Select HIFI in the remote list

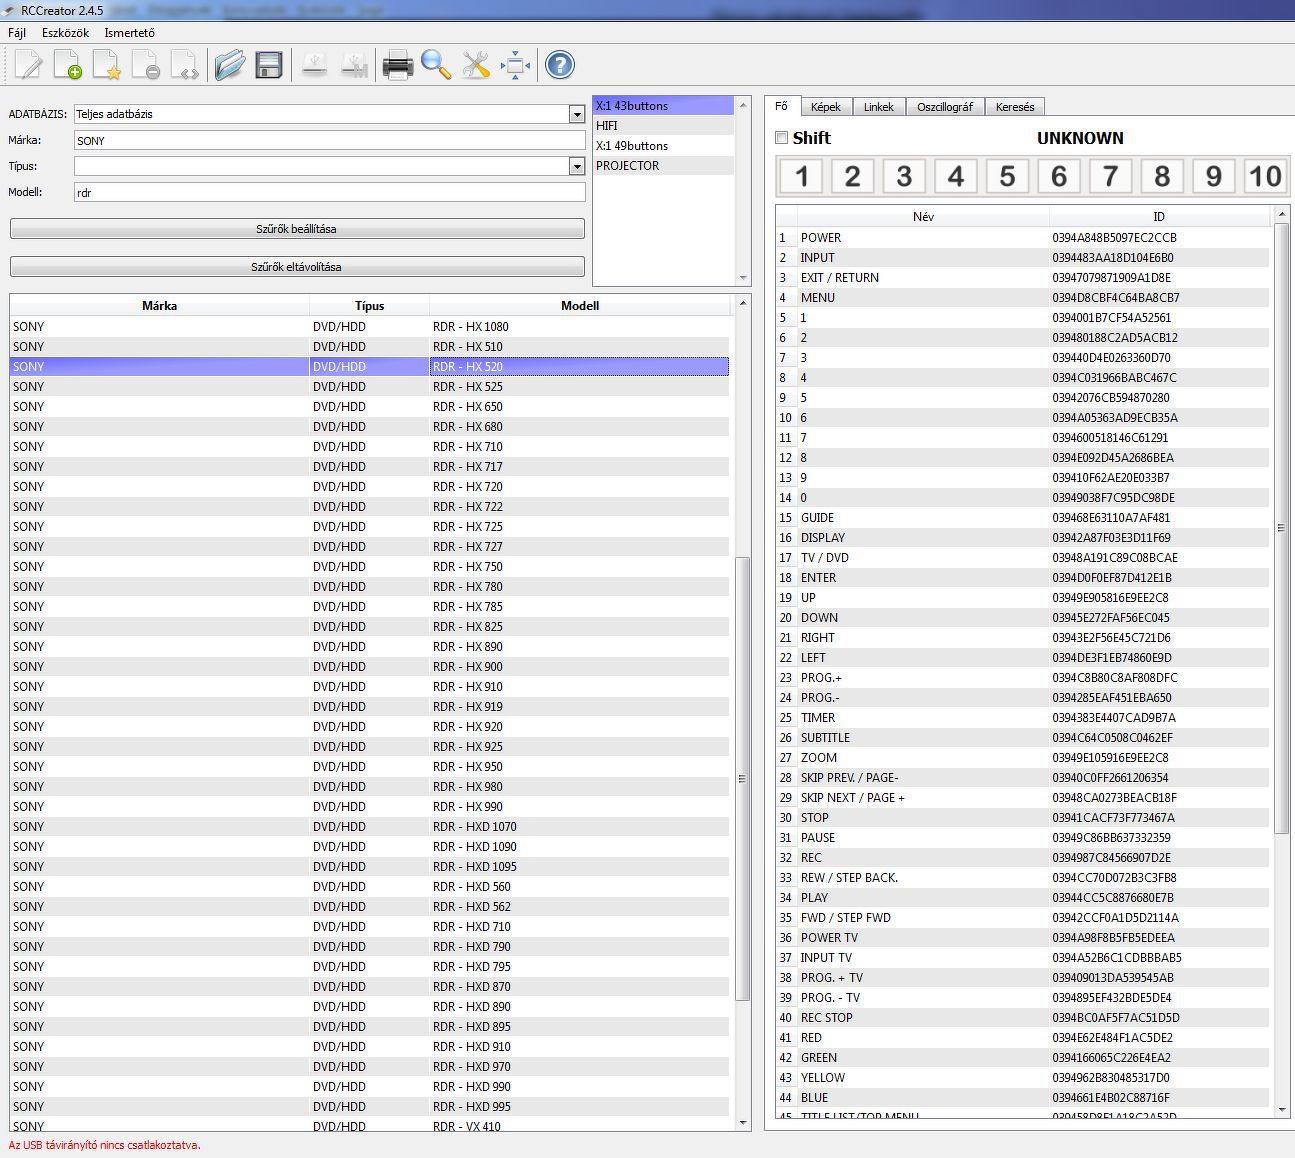[664, 126]
